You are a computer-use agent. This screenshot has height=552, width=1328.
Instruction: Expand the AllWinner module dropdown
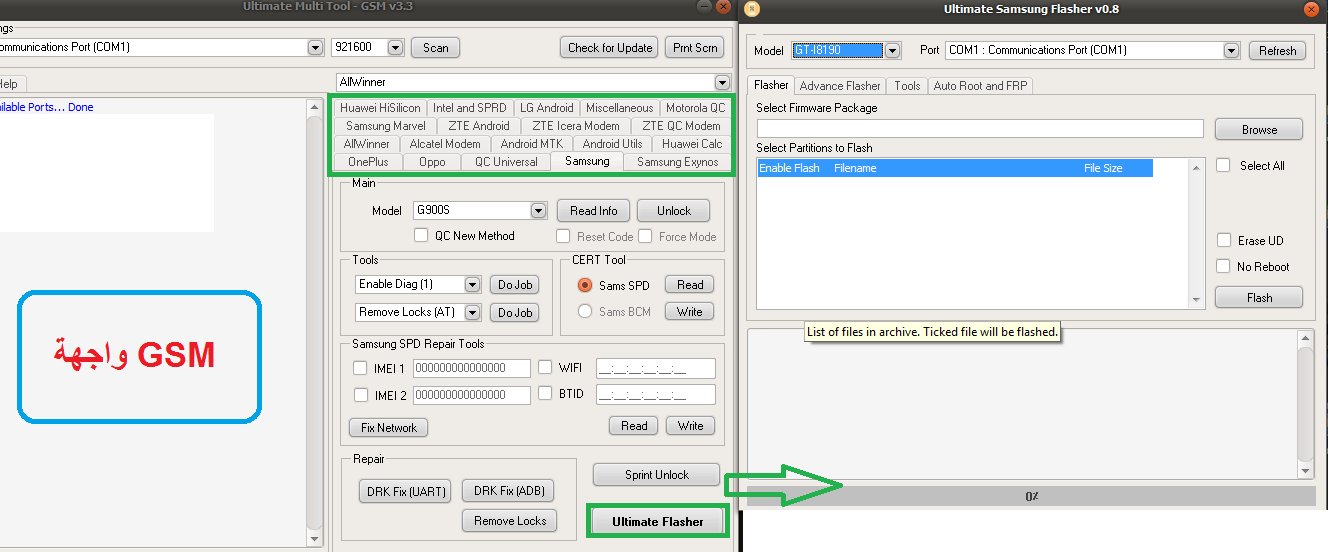click(x=722, y=82)
